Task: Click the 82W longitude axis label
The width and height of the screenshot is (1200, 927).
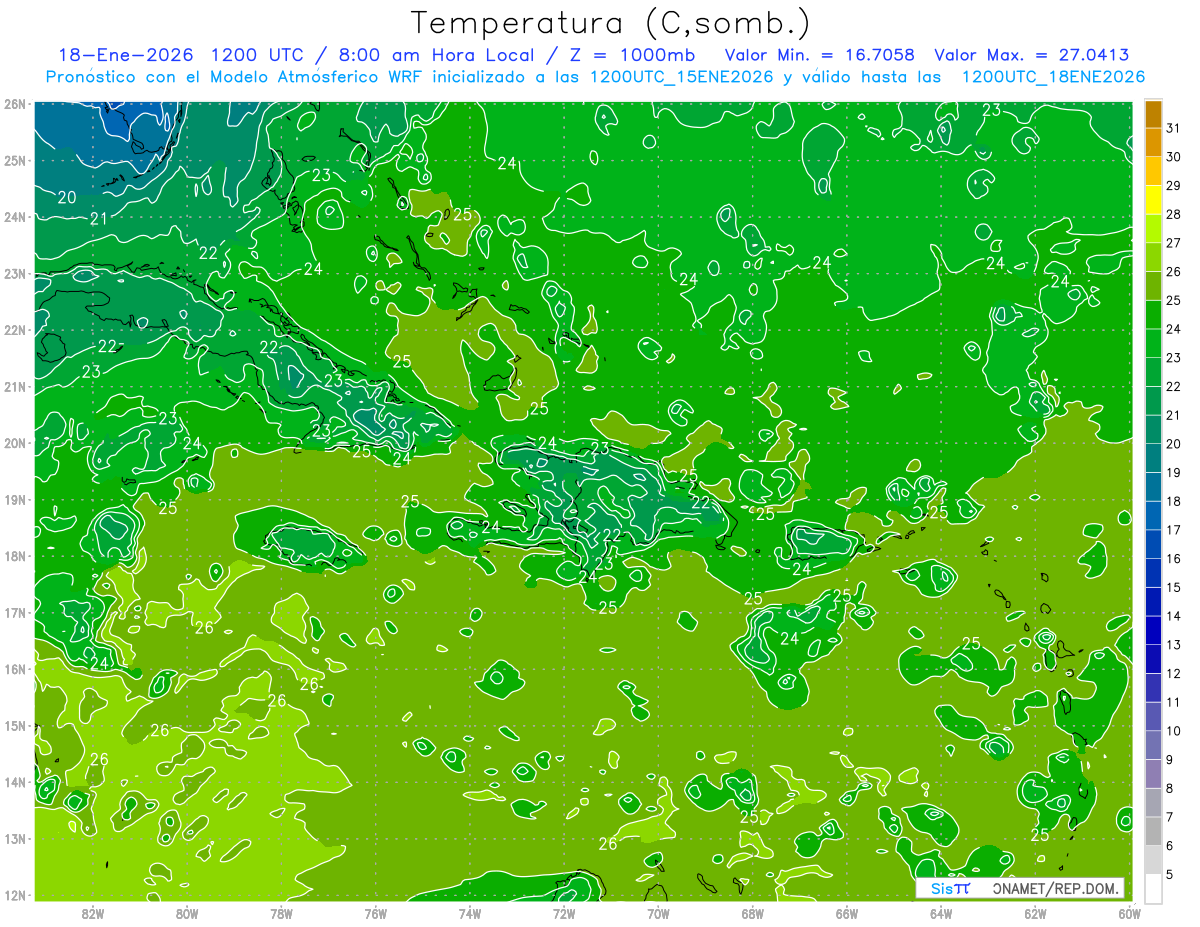Action: (x=93, y=912)
